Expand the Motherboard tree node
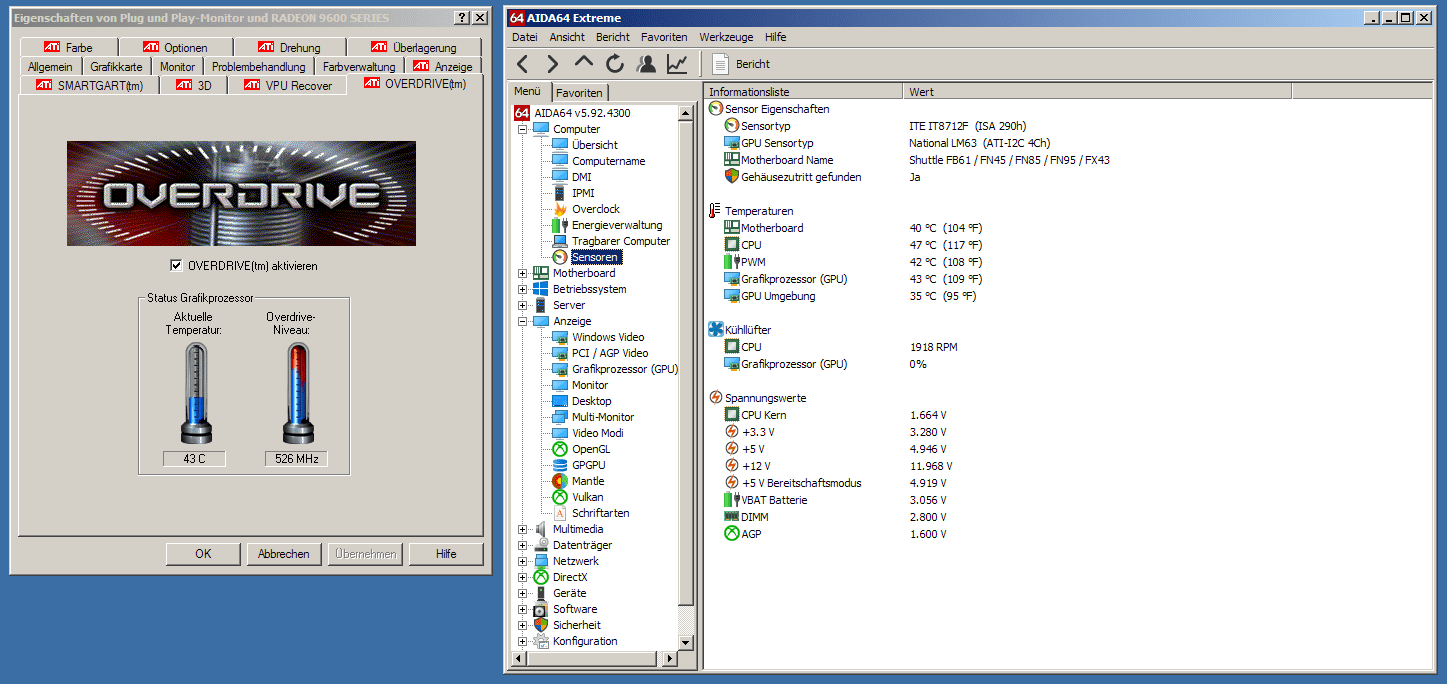This screenshot has height=684, width=1447. (x=522, y=273)
